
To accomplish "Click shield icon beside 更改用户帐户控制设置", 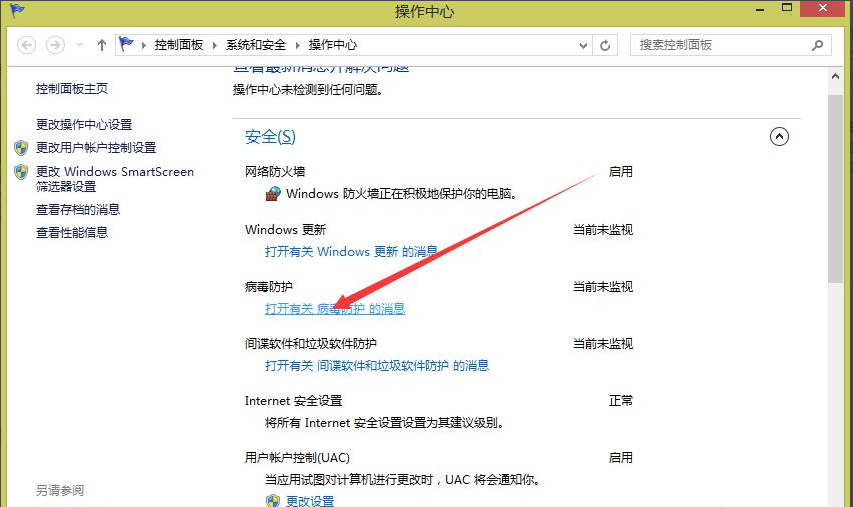I will tap(21, 148).
